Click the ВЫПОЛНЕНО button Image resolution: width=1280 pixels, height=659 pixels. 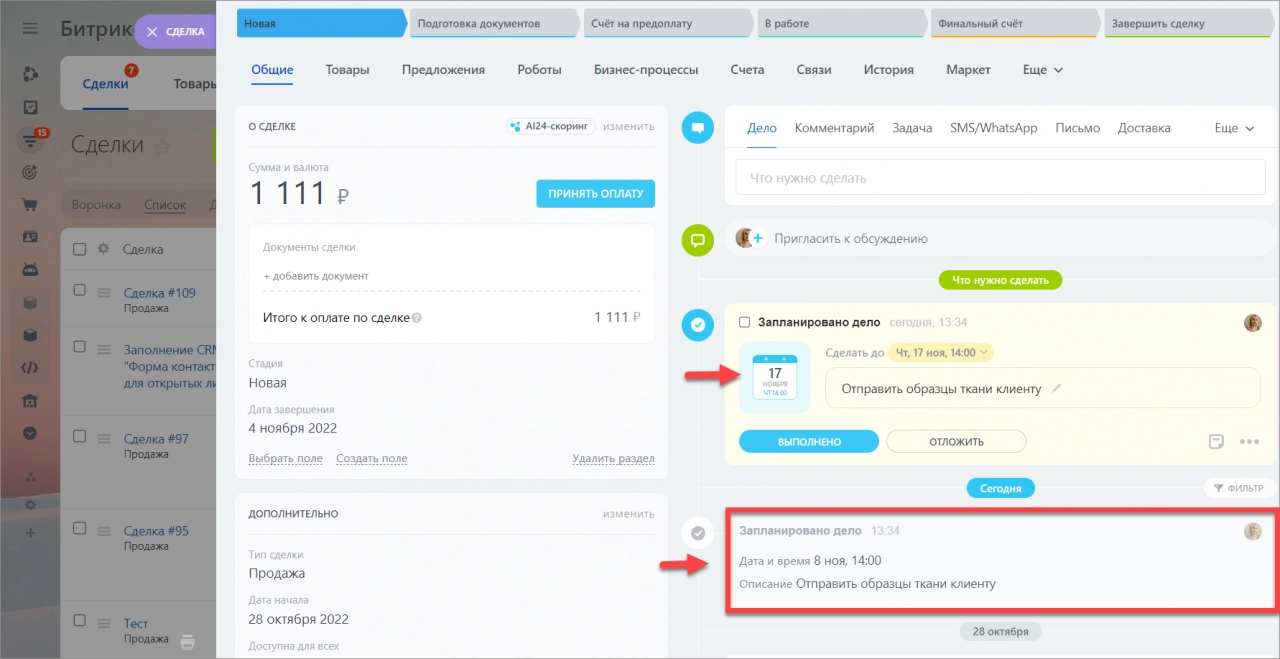[x=808, y=441]
